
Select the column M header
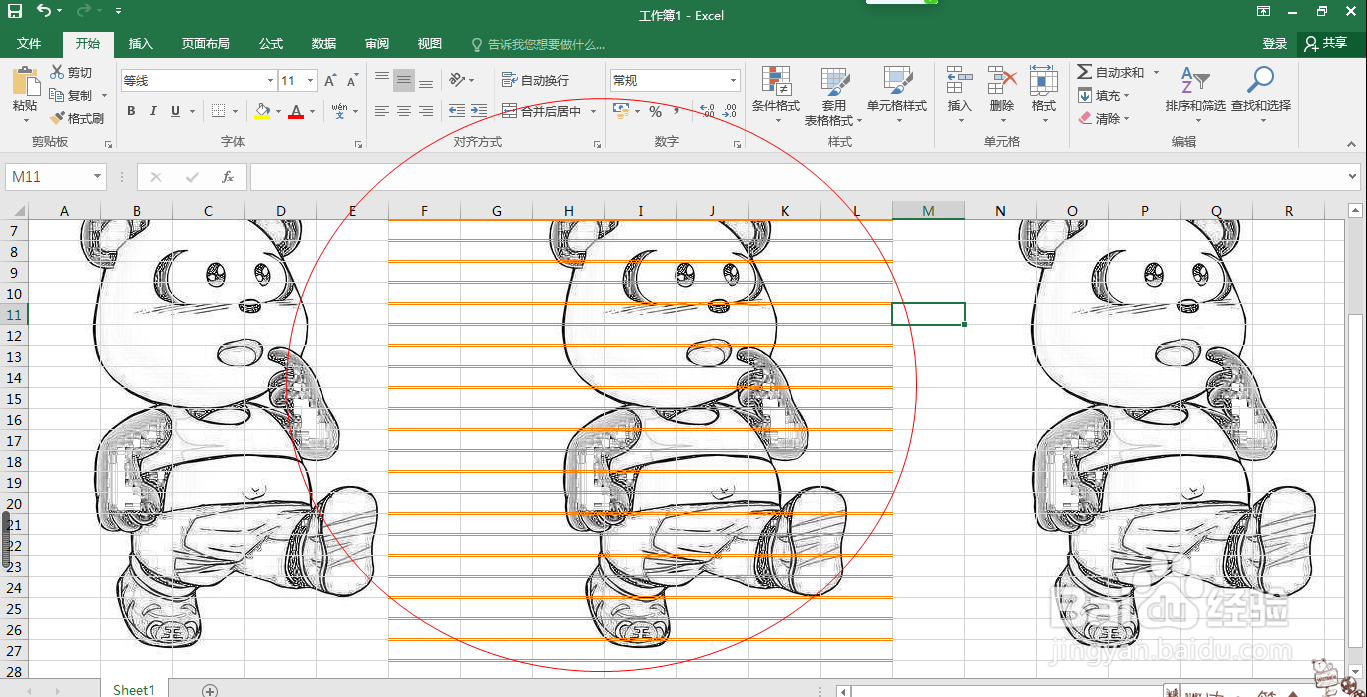point(928,210)
